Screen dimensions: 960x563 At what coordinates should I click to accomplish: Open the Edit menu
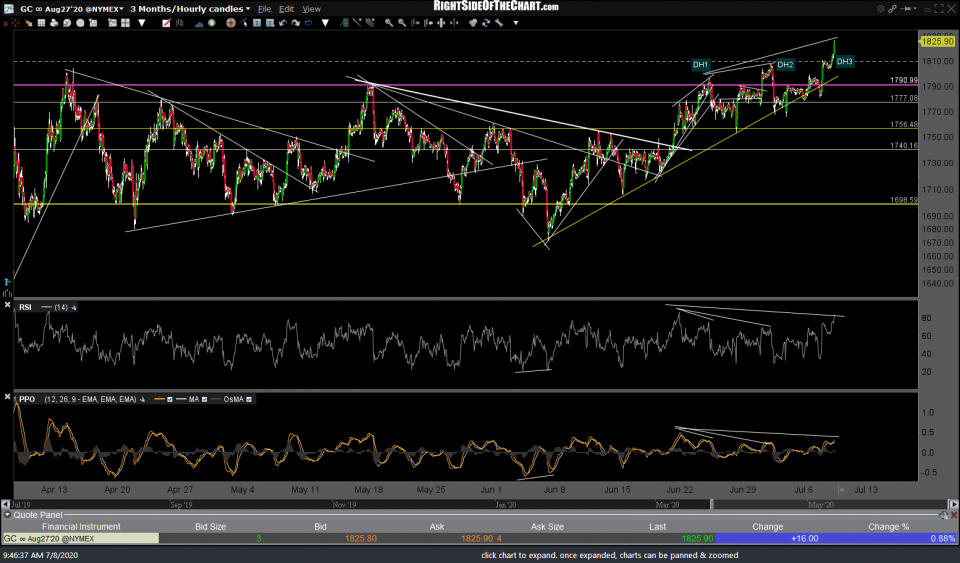pos(288,9)
